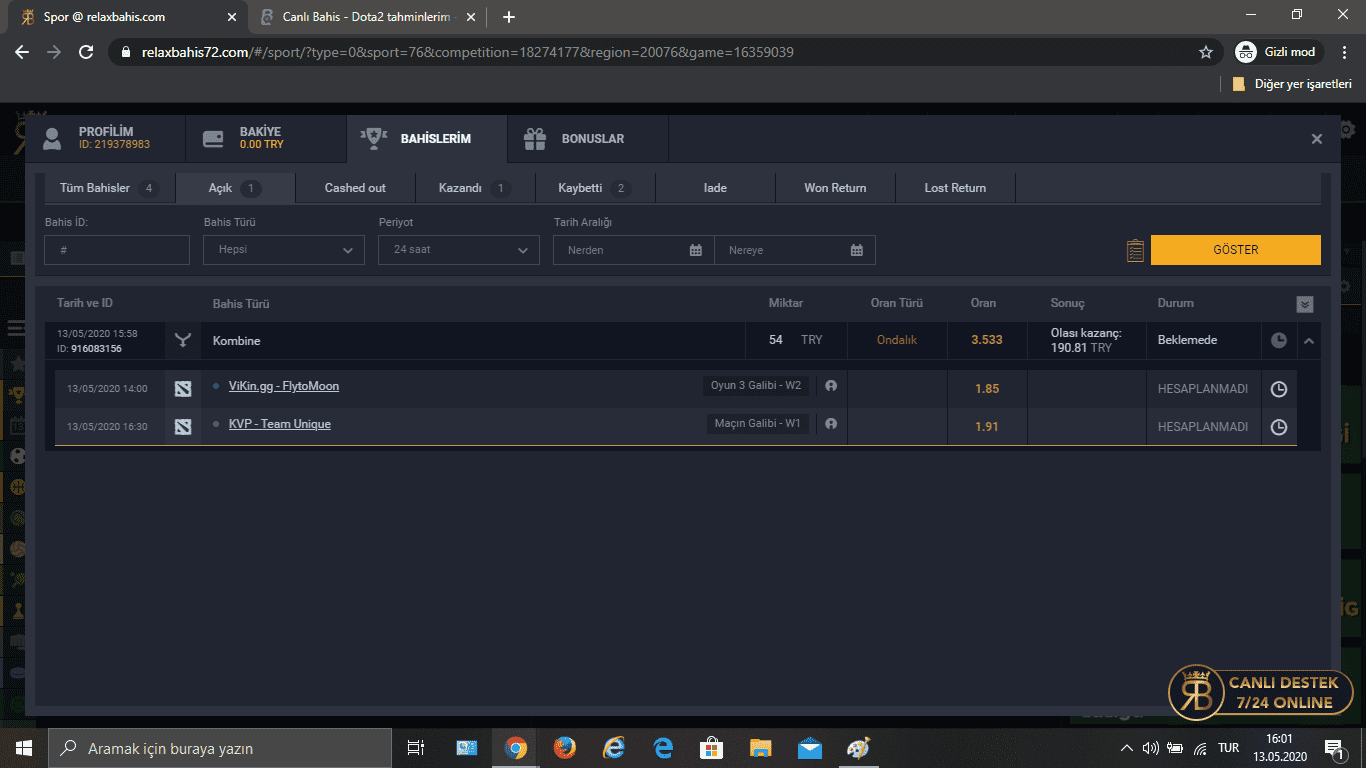Open Chrome from the taskbar

pyautogui.click(x=516, y=748)
